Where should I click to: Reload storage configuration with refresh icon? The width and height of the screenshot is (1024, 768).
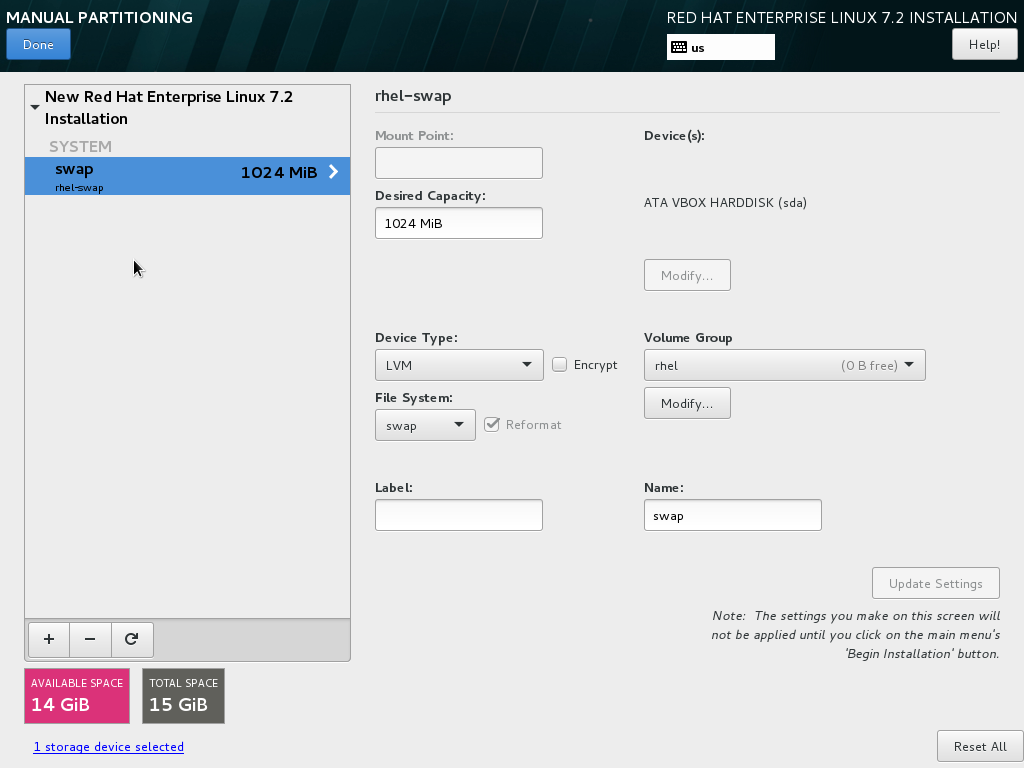click(132, 639)
